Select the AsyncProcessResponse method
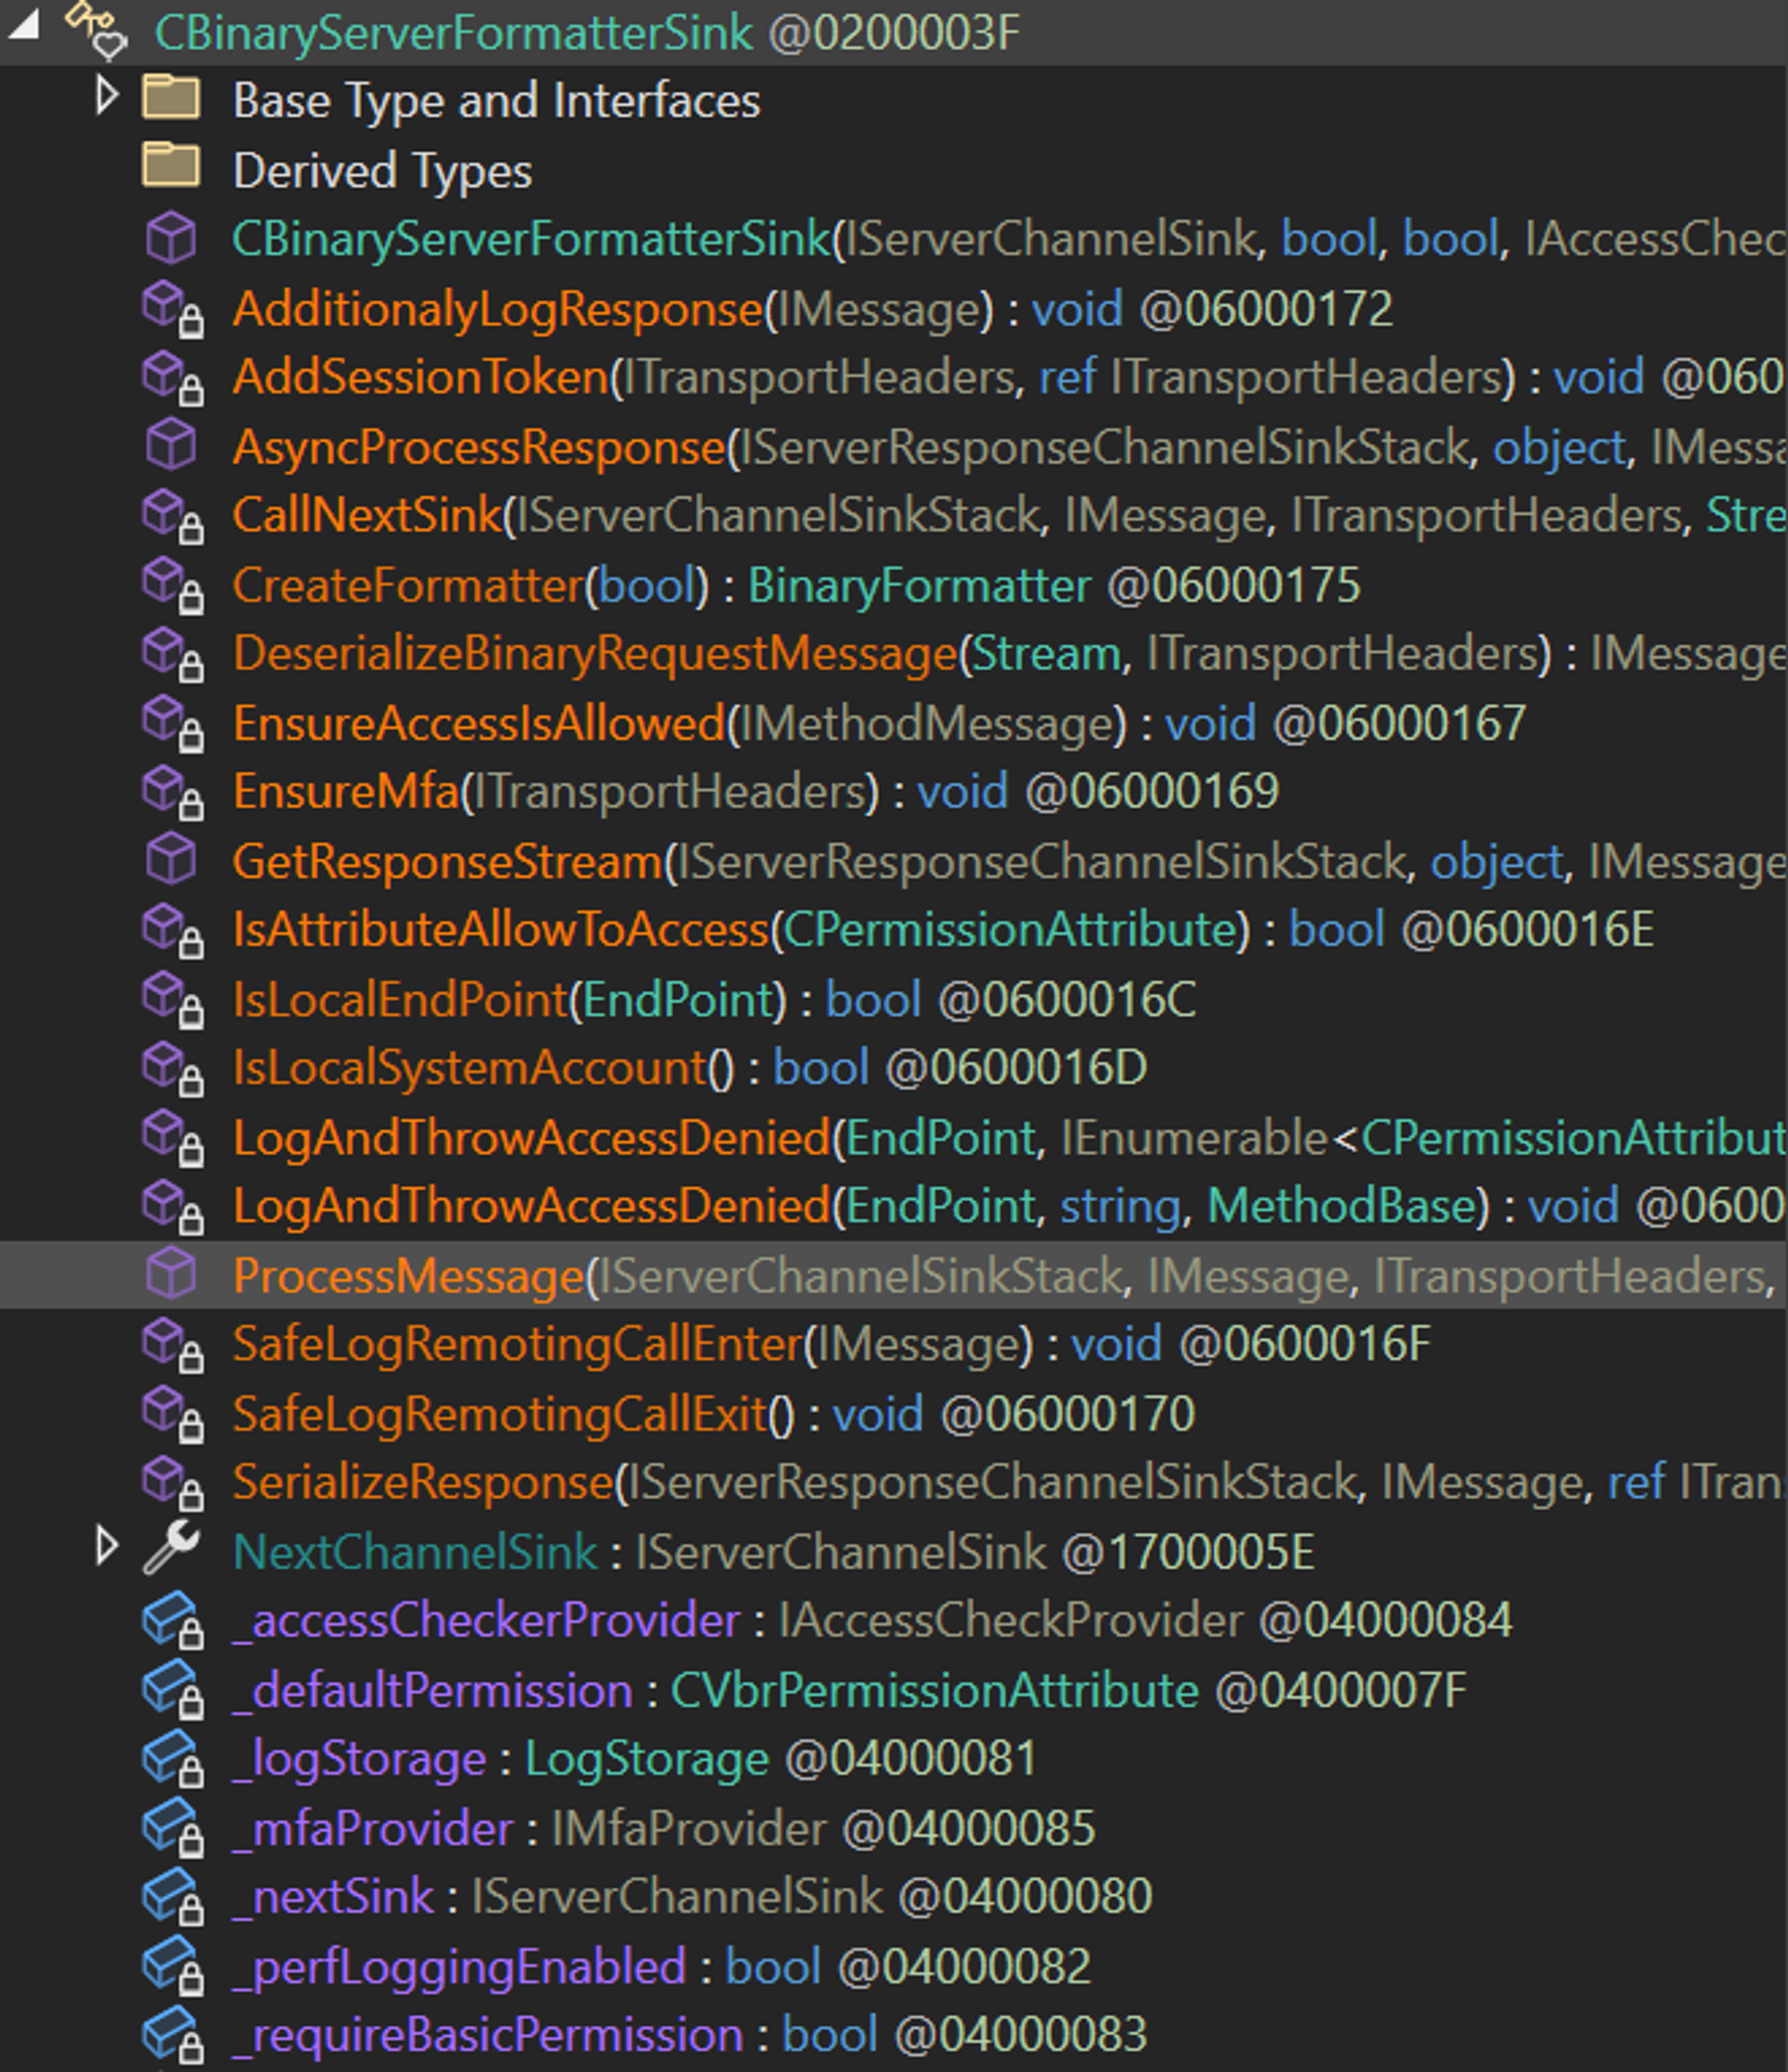The width and height of the screenshot is (1788, 2072). (478, 447)
